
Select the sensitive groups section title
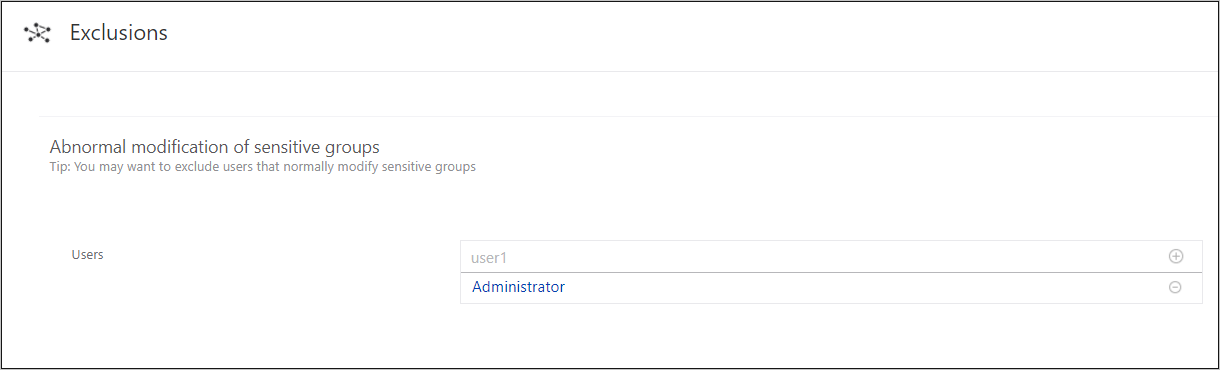pos(215,147)
